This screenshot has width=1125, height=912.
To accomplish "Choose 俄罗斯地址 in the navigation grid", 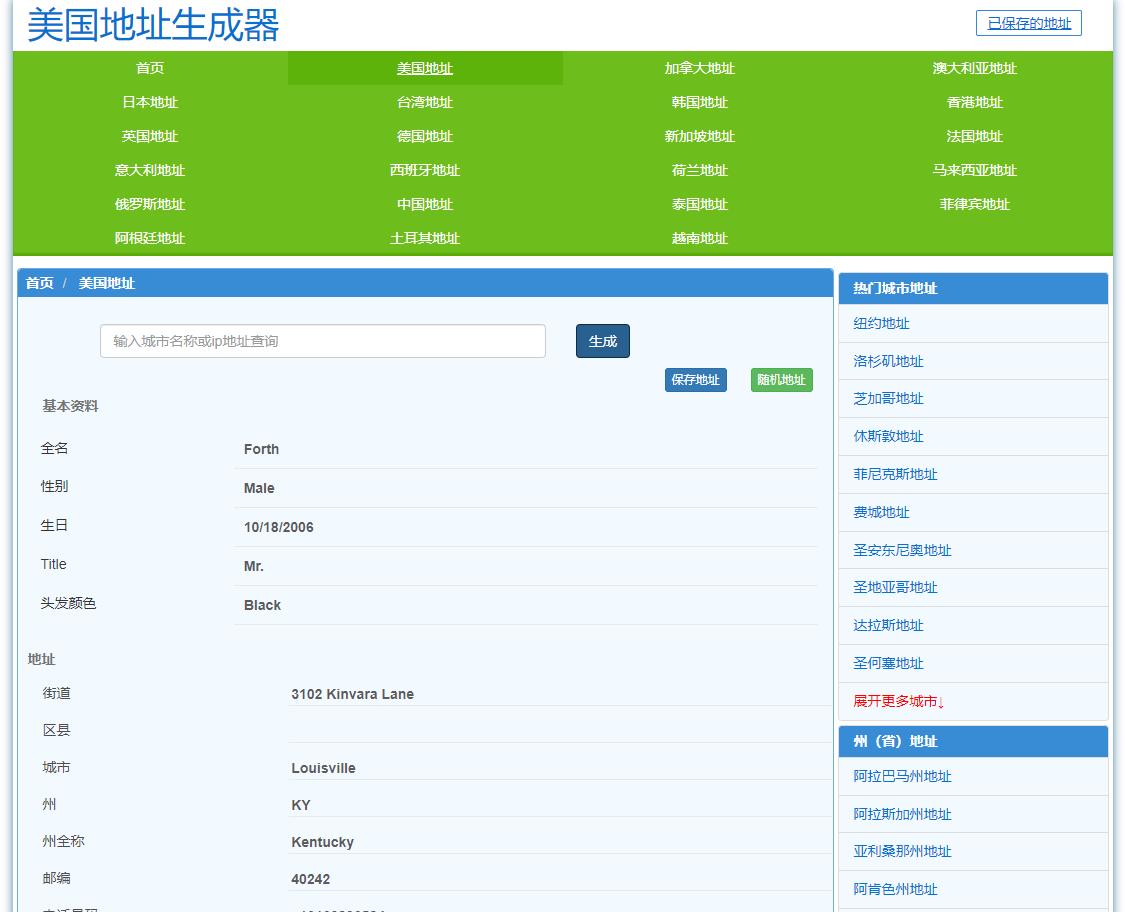I will pos(148,204).
